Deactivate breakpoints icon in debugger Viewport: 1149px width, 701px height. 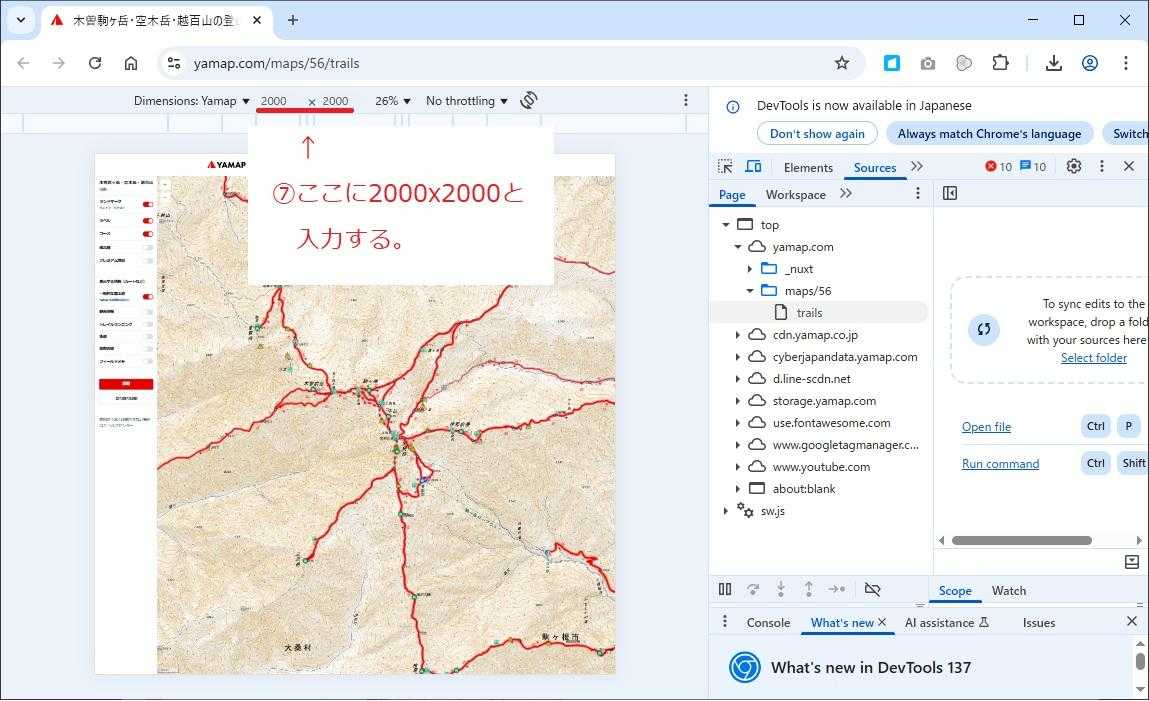pos(872,590)
